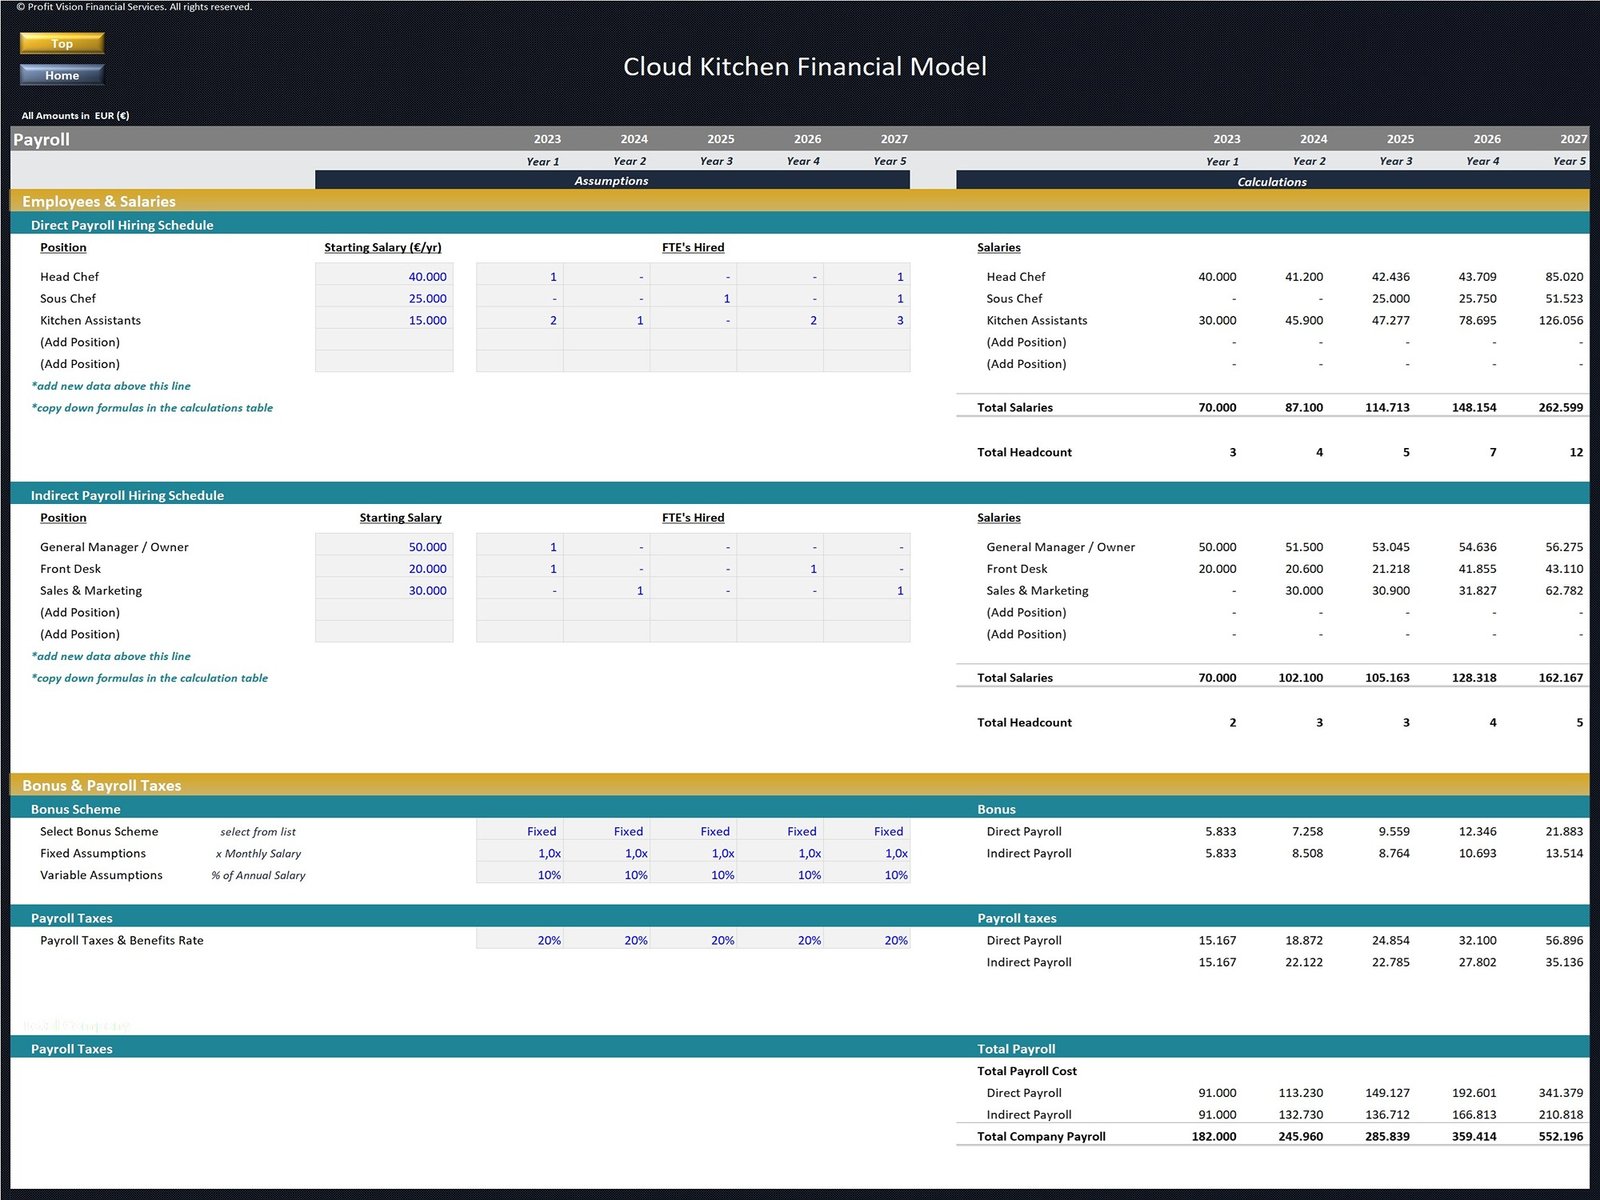Open Year 3 bonus scheme Fixed dropdown
The width and height of the screenshot is (1600, 1200).
click(694, 832)
